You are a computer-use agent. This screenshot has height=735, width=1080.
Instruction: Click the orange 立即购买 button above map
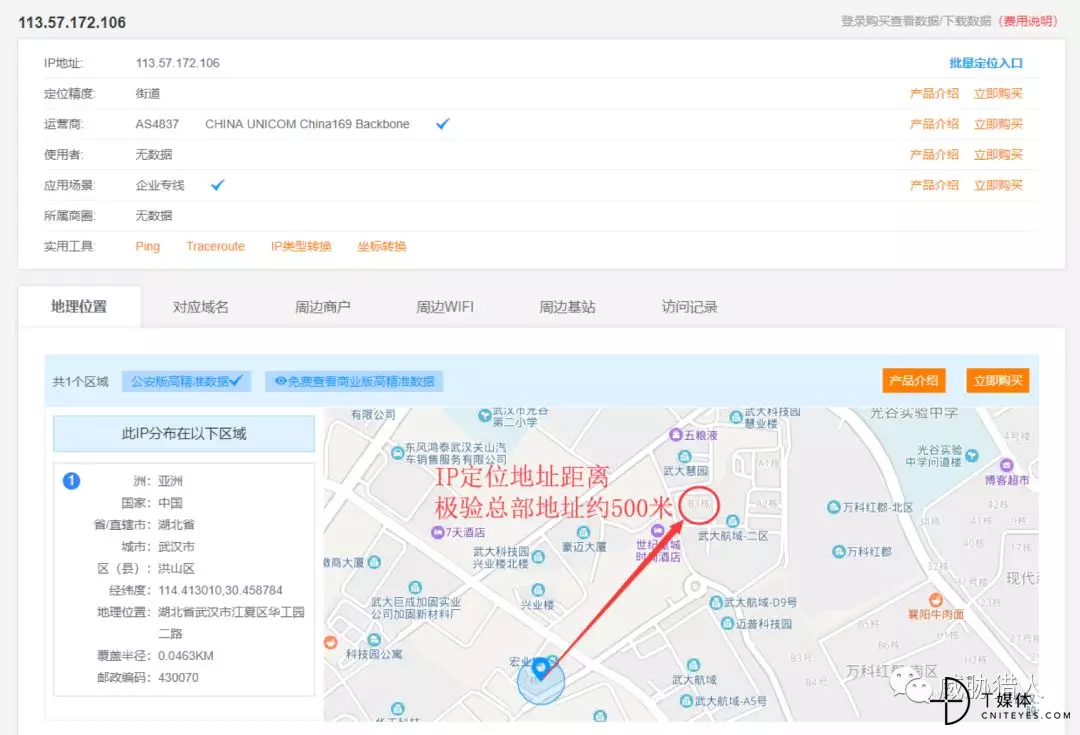998,380
